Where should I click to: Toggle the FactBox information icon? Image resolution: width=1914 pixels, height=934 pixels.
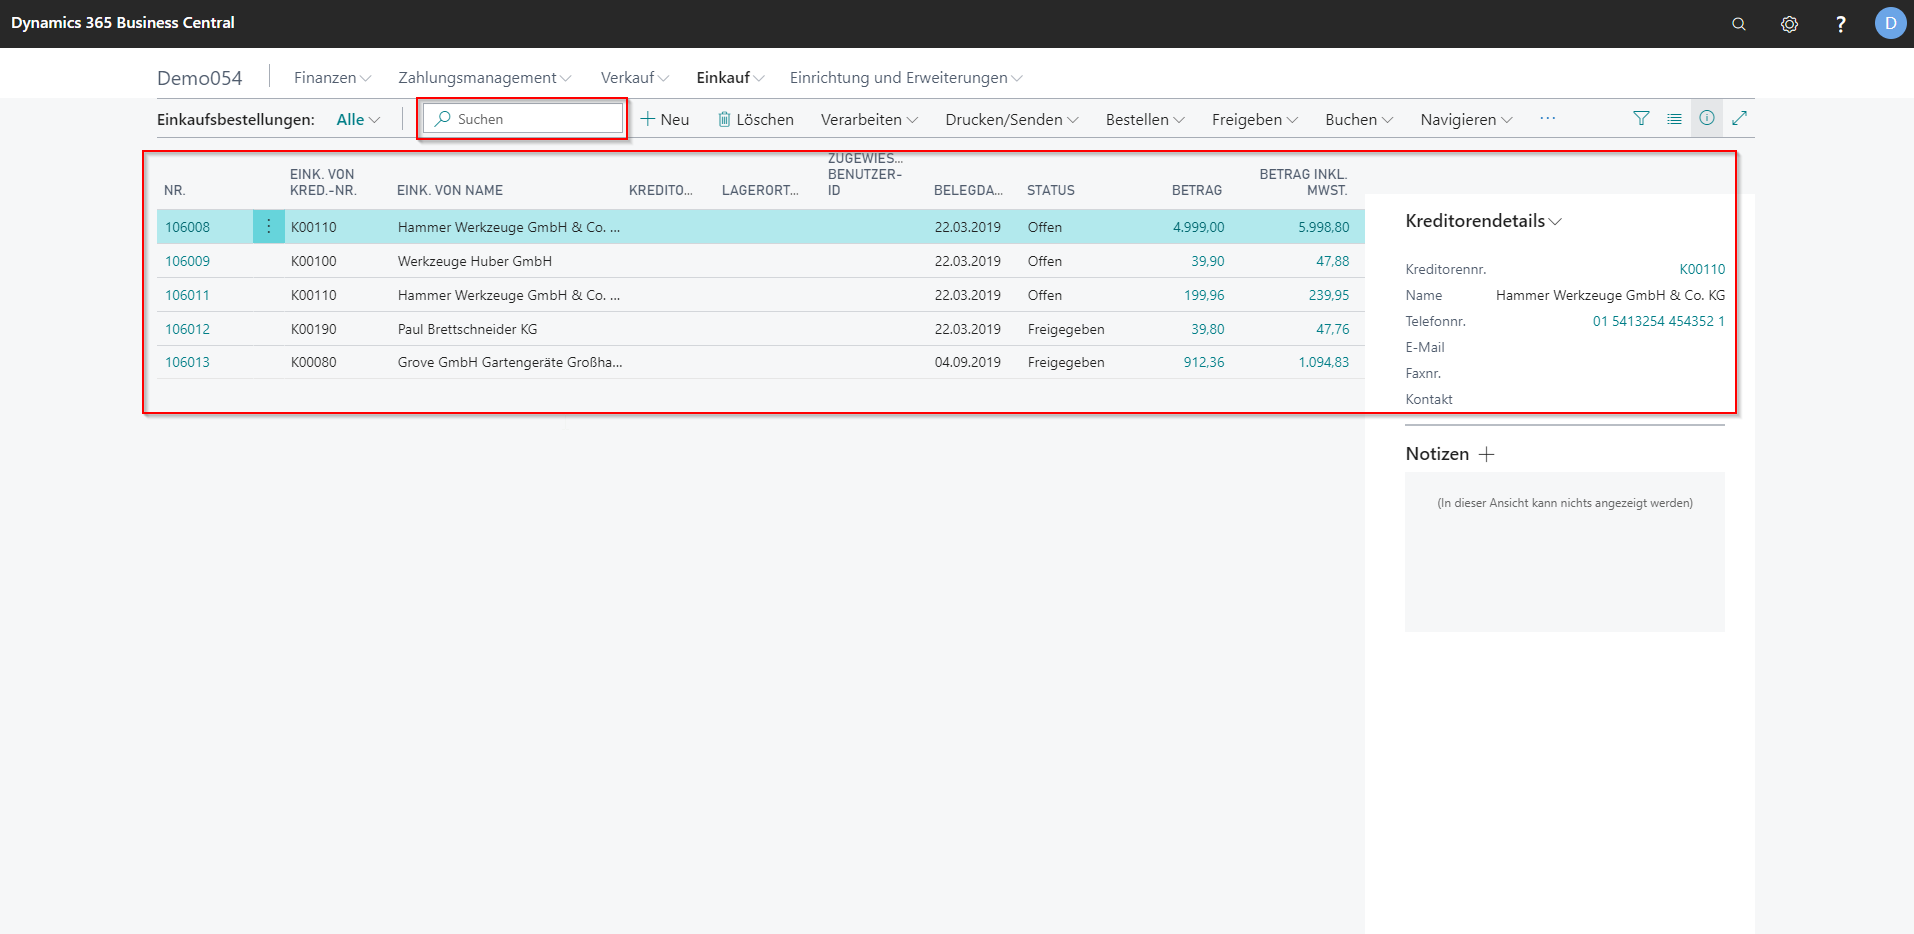pyautogui.click(x=1707, y=118)
